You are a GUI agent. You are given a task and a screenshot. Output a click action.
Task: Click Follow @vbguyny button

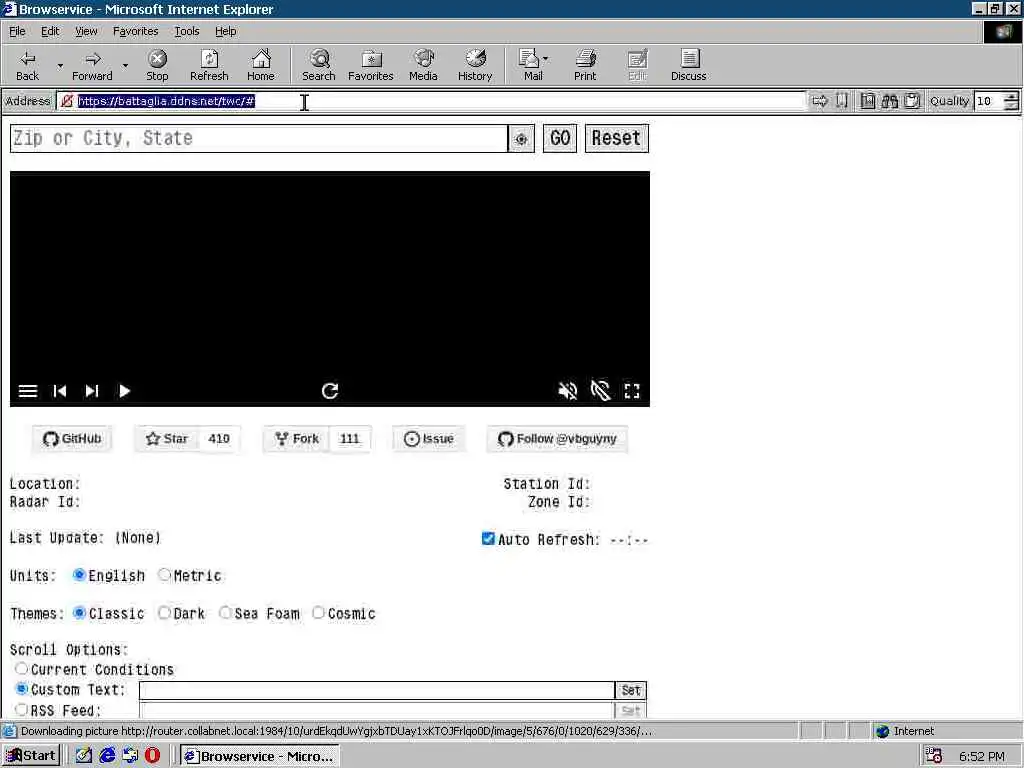click(558, 439)
